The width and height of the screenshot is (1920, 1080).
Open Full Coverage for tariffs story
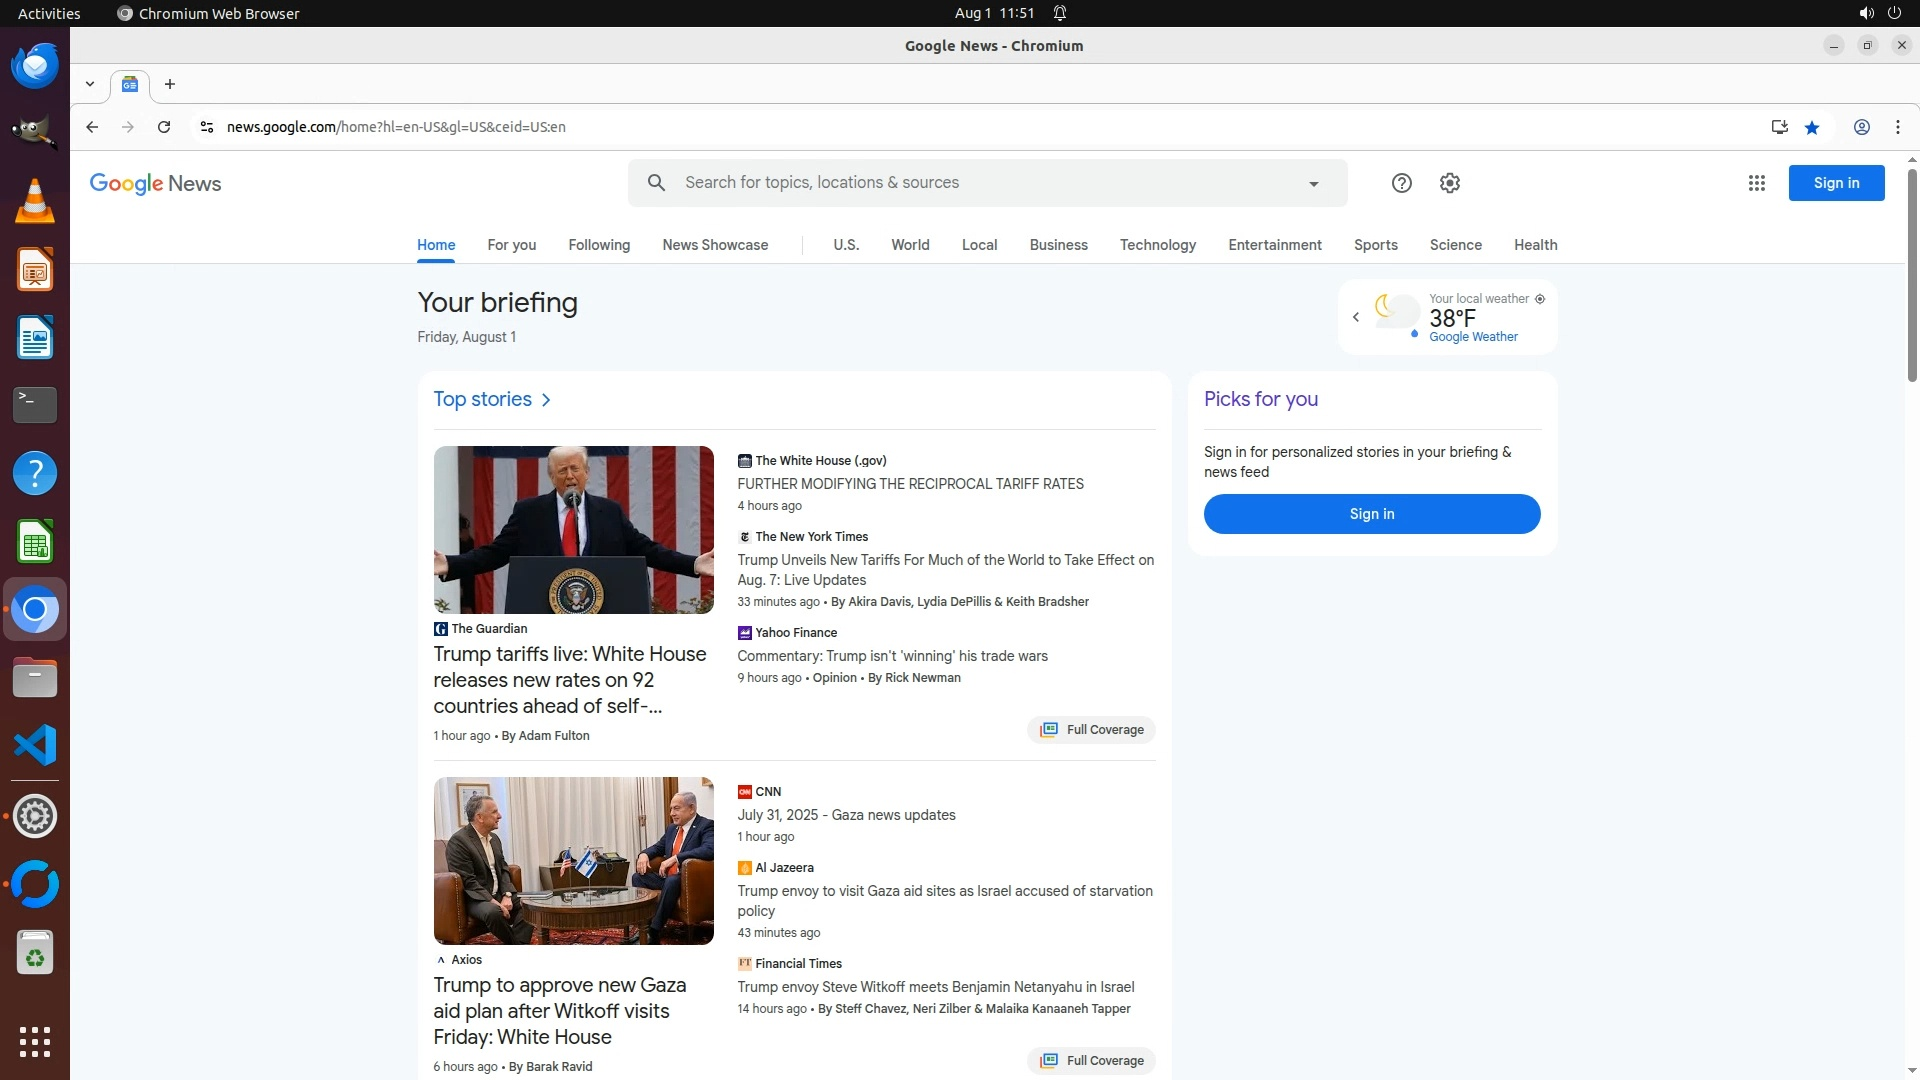(x=1091, y=730)
